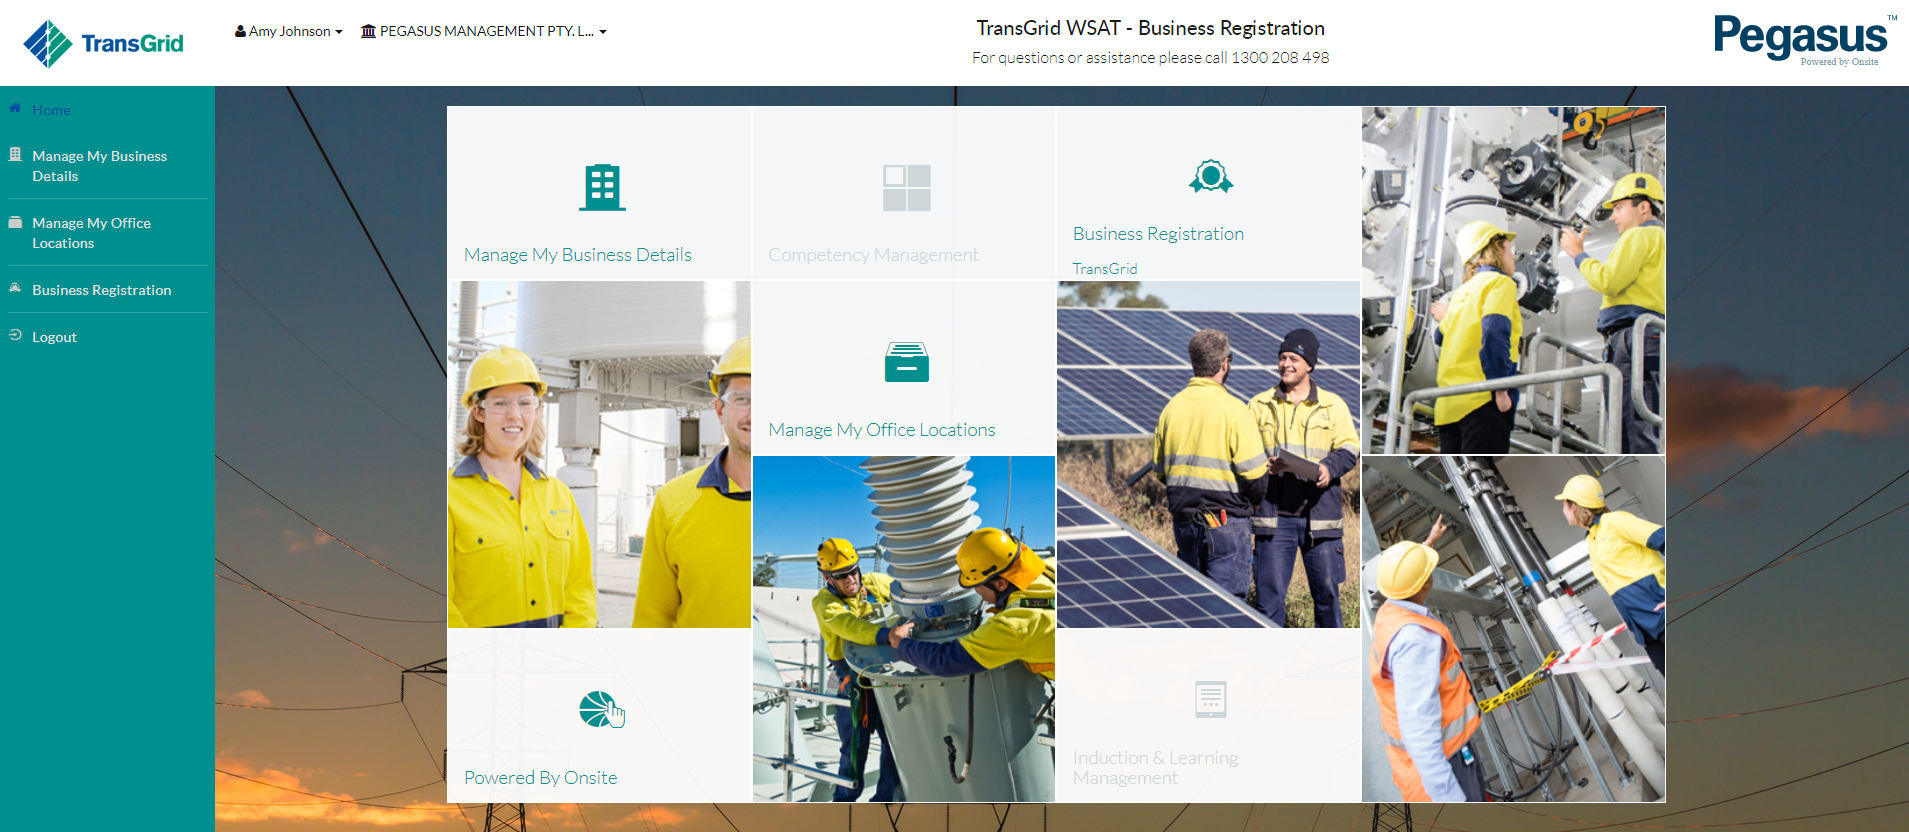Screen dimensions: 1909x832
Task: Click the building icon in the sidebar
Action: [15, 154]
